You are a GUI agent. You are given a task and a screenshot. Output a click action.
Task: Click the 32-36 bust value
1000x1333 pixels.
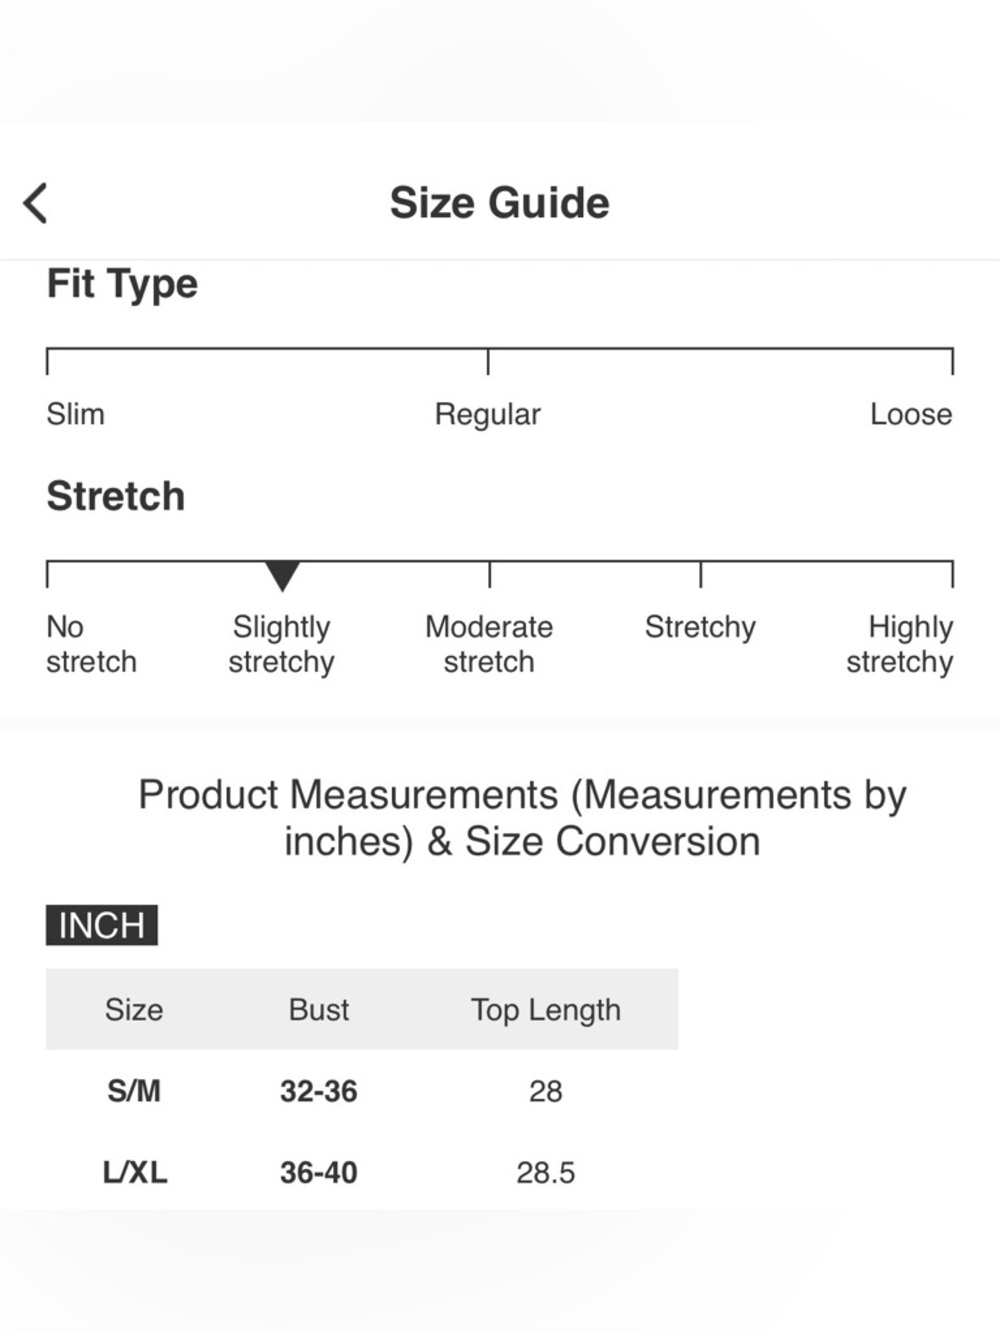click(319, 1091)
